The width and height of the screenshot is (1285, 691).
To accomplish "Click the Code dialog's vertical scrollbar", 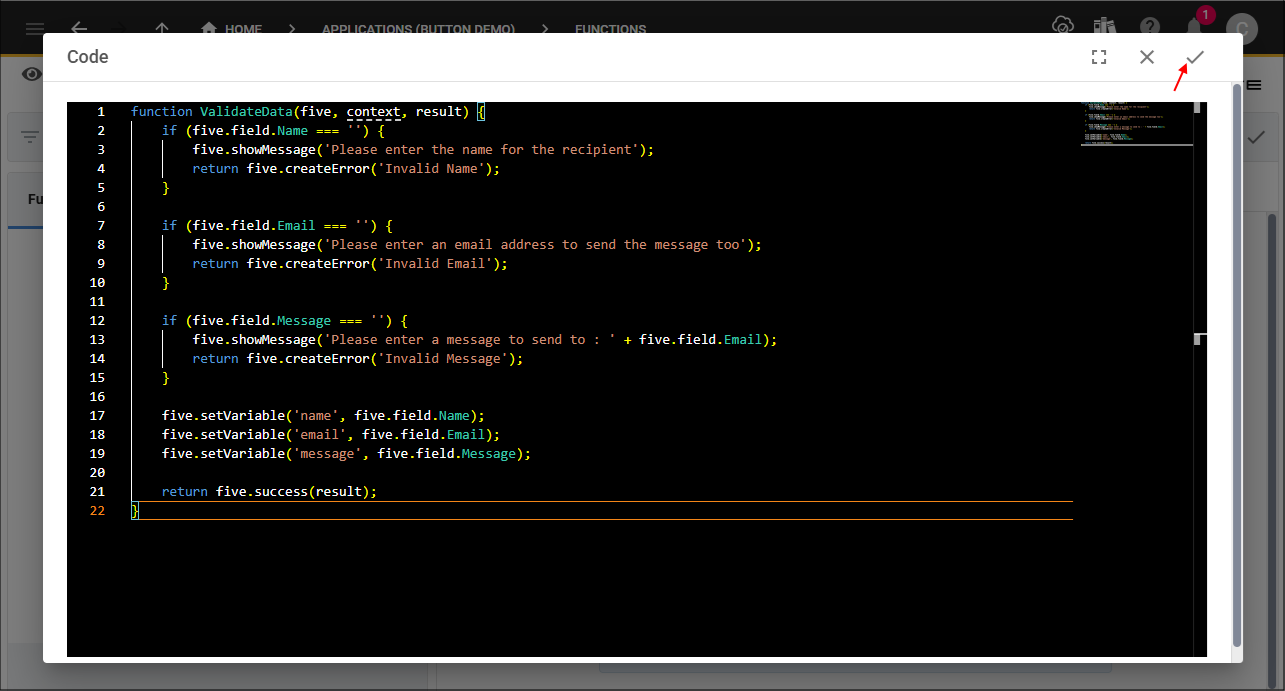I will 1237,363.
